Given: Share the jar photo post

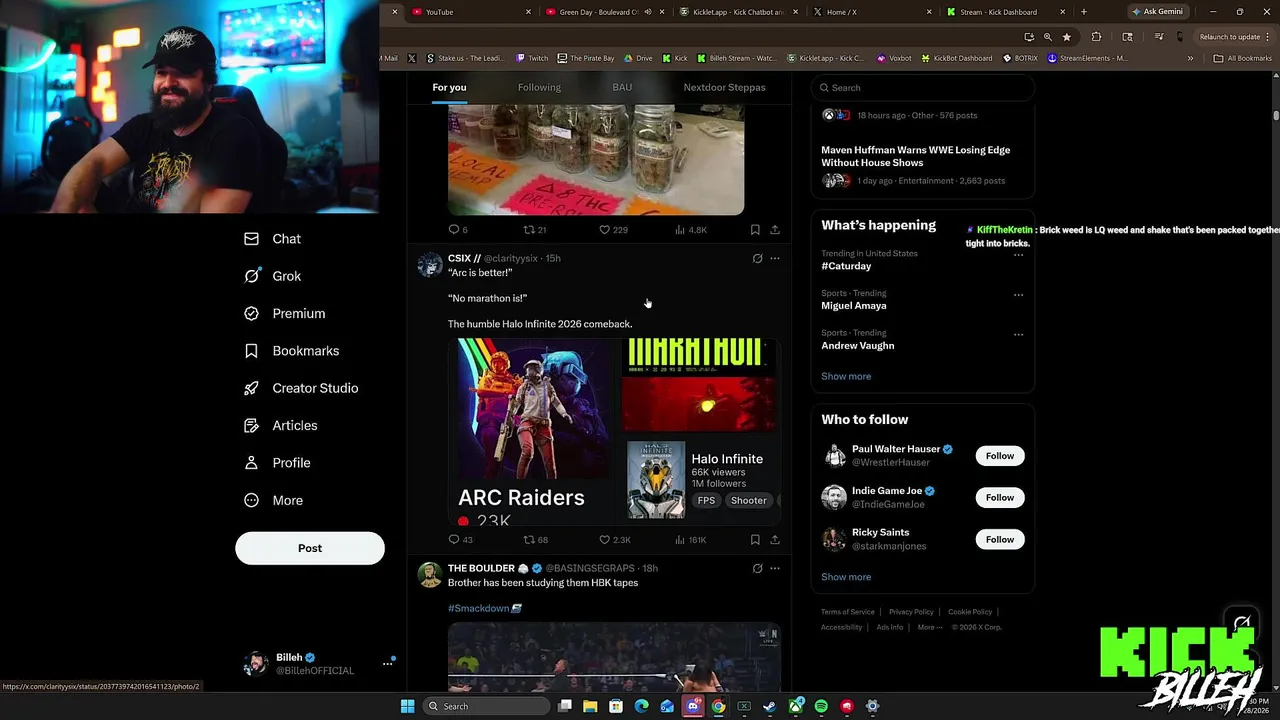Looking at the screenshot, I should click(x=775, y=230).
